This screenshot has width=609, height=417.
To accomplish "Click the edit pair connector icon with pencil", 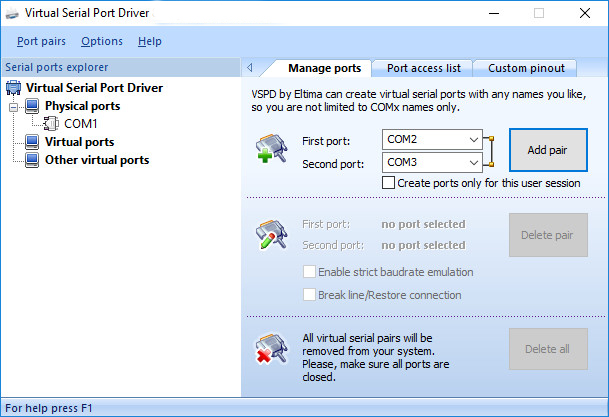I will coord(271,235).
